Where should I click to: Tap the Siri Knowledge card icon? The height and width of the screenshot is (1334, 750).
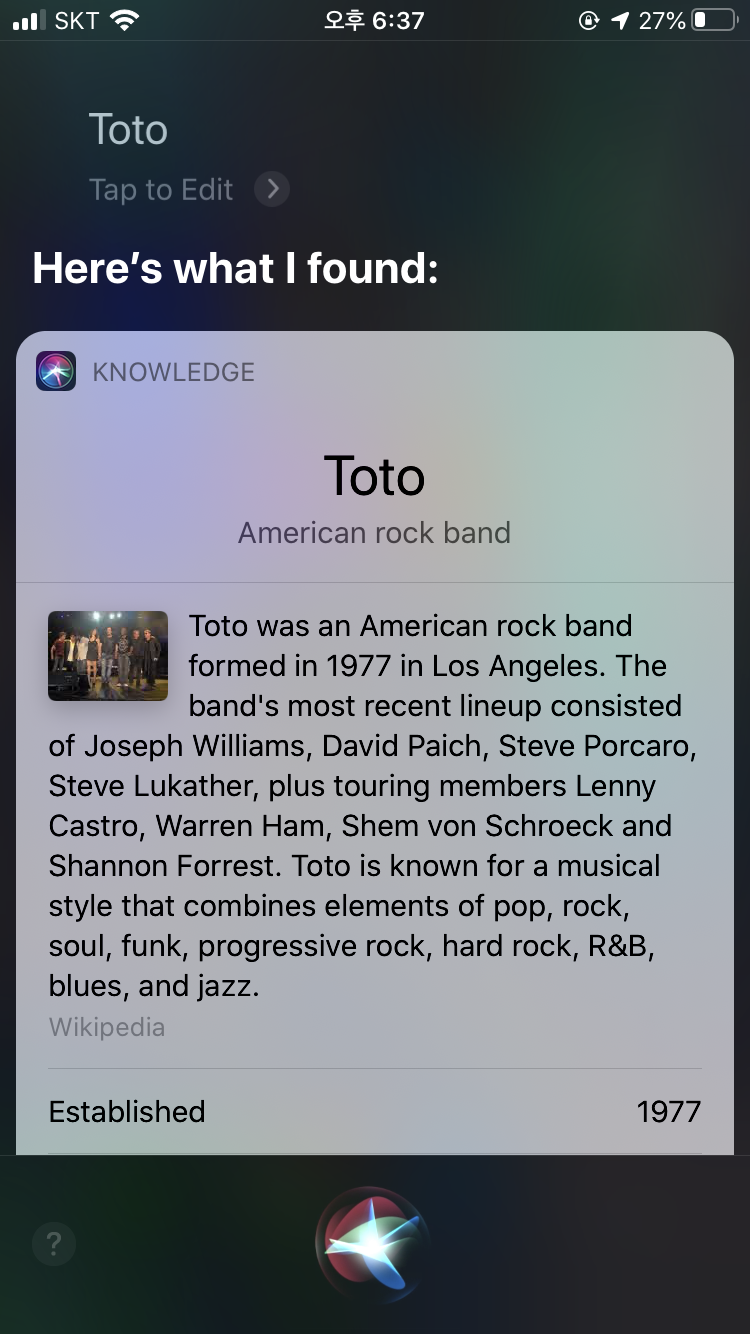56,371
